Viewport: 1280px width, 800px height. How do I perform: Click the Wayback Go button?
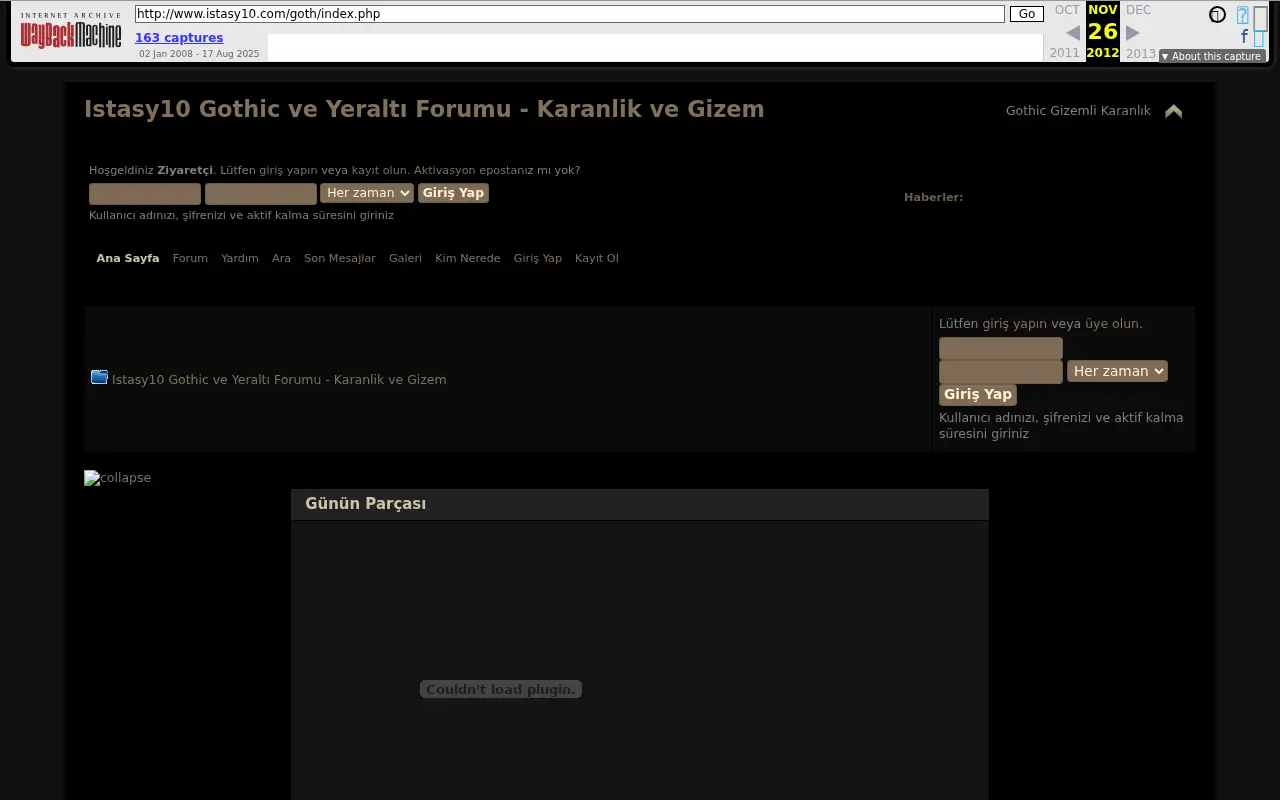(x=1026, y=14)
